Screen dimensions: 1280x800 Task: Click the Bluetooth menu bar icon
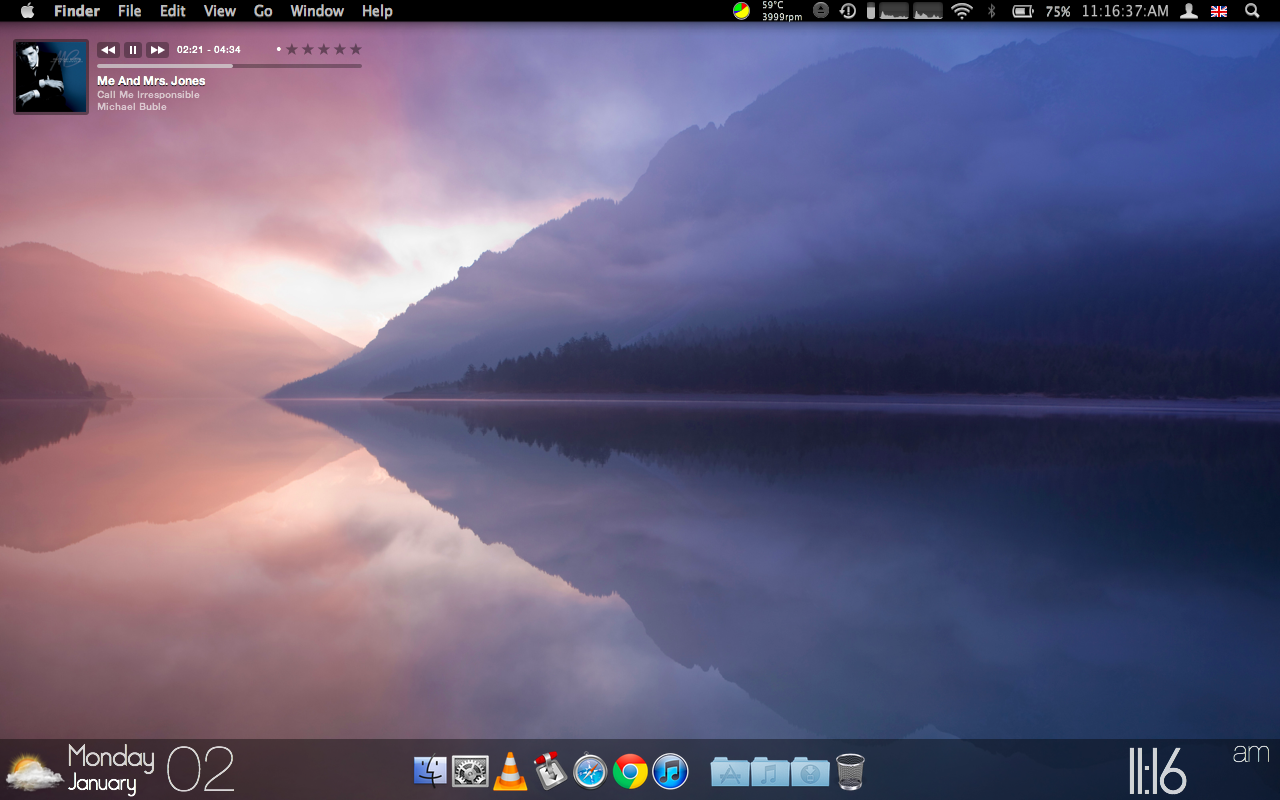(992, 11)
